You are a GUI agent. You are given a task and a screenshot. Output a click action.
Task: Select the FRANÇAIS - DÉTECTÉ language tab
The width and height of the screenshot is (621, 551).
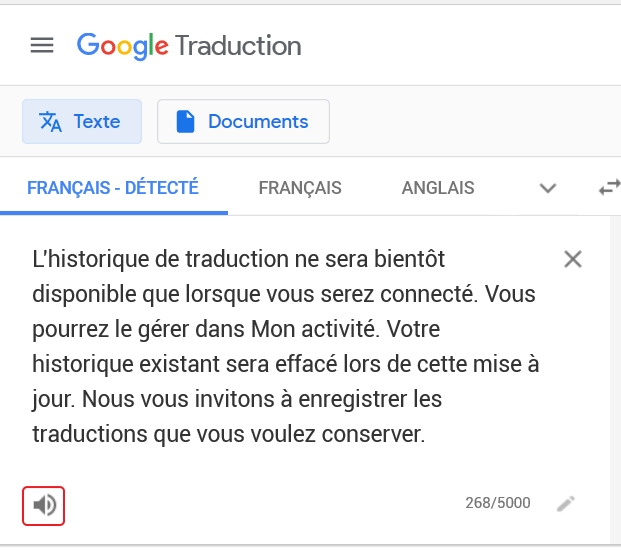[x=113, y=188]
